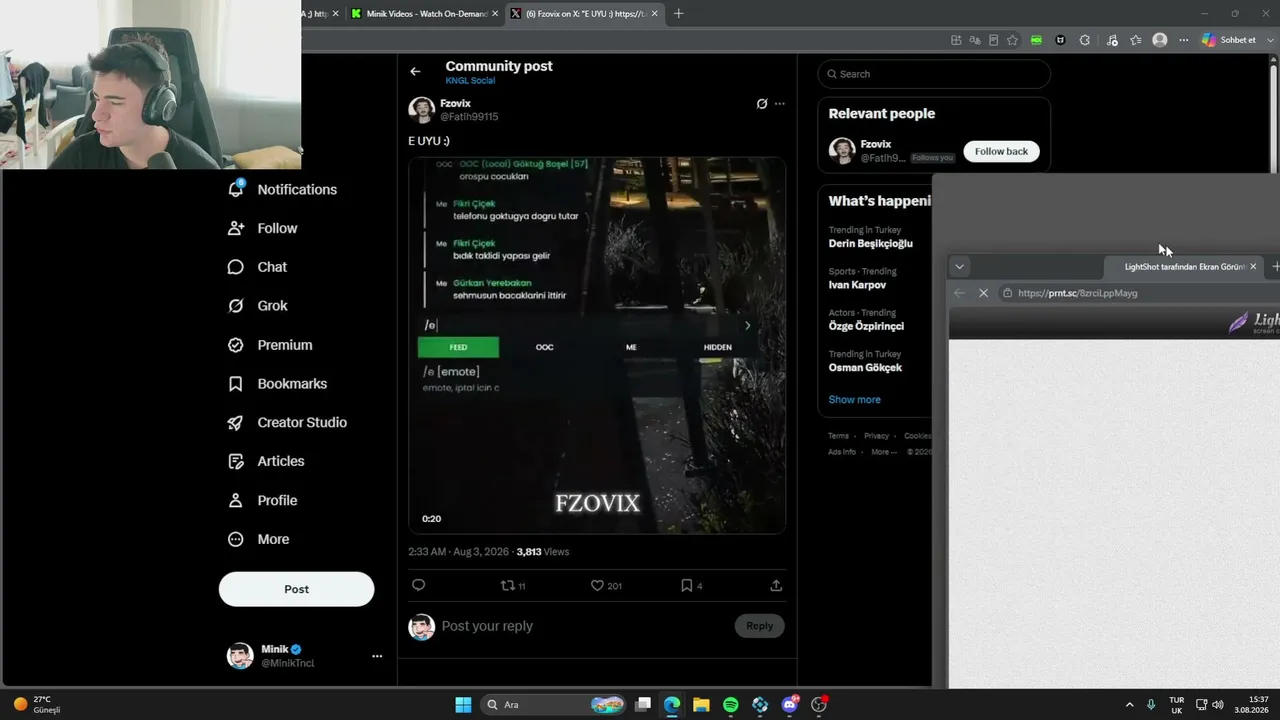This screenshot has height=720, width=1280.
Task: Select the LightShot tab in popup window
Action: tap(1182, 267)
